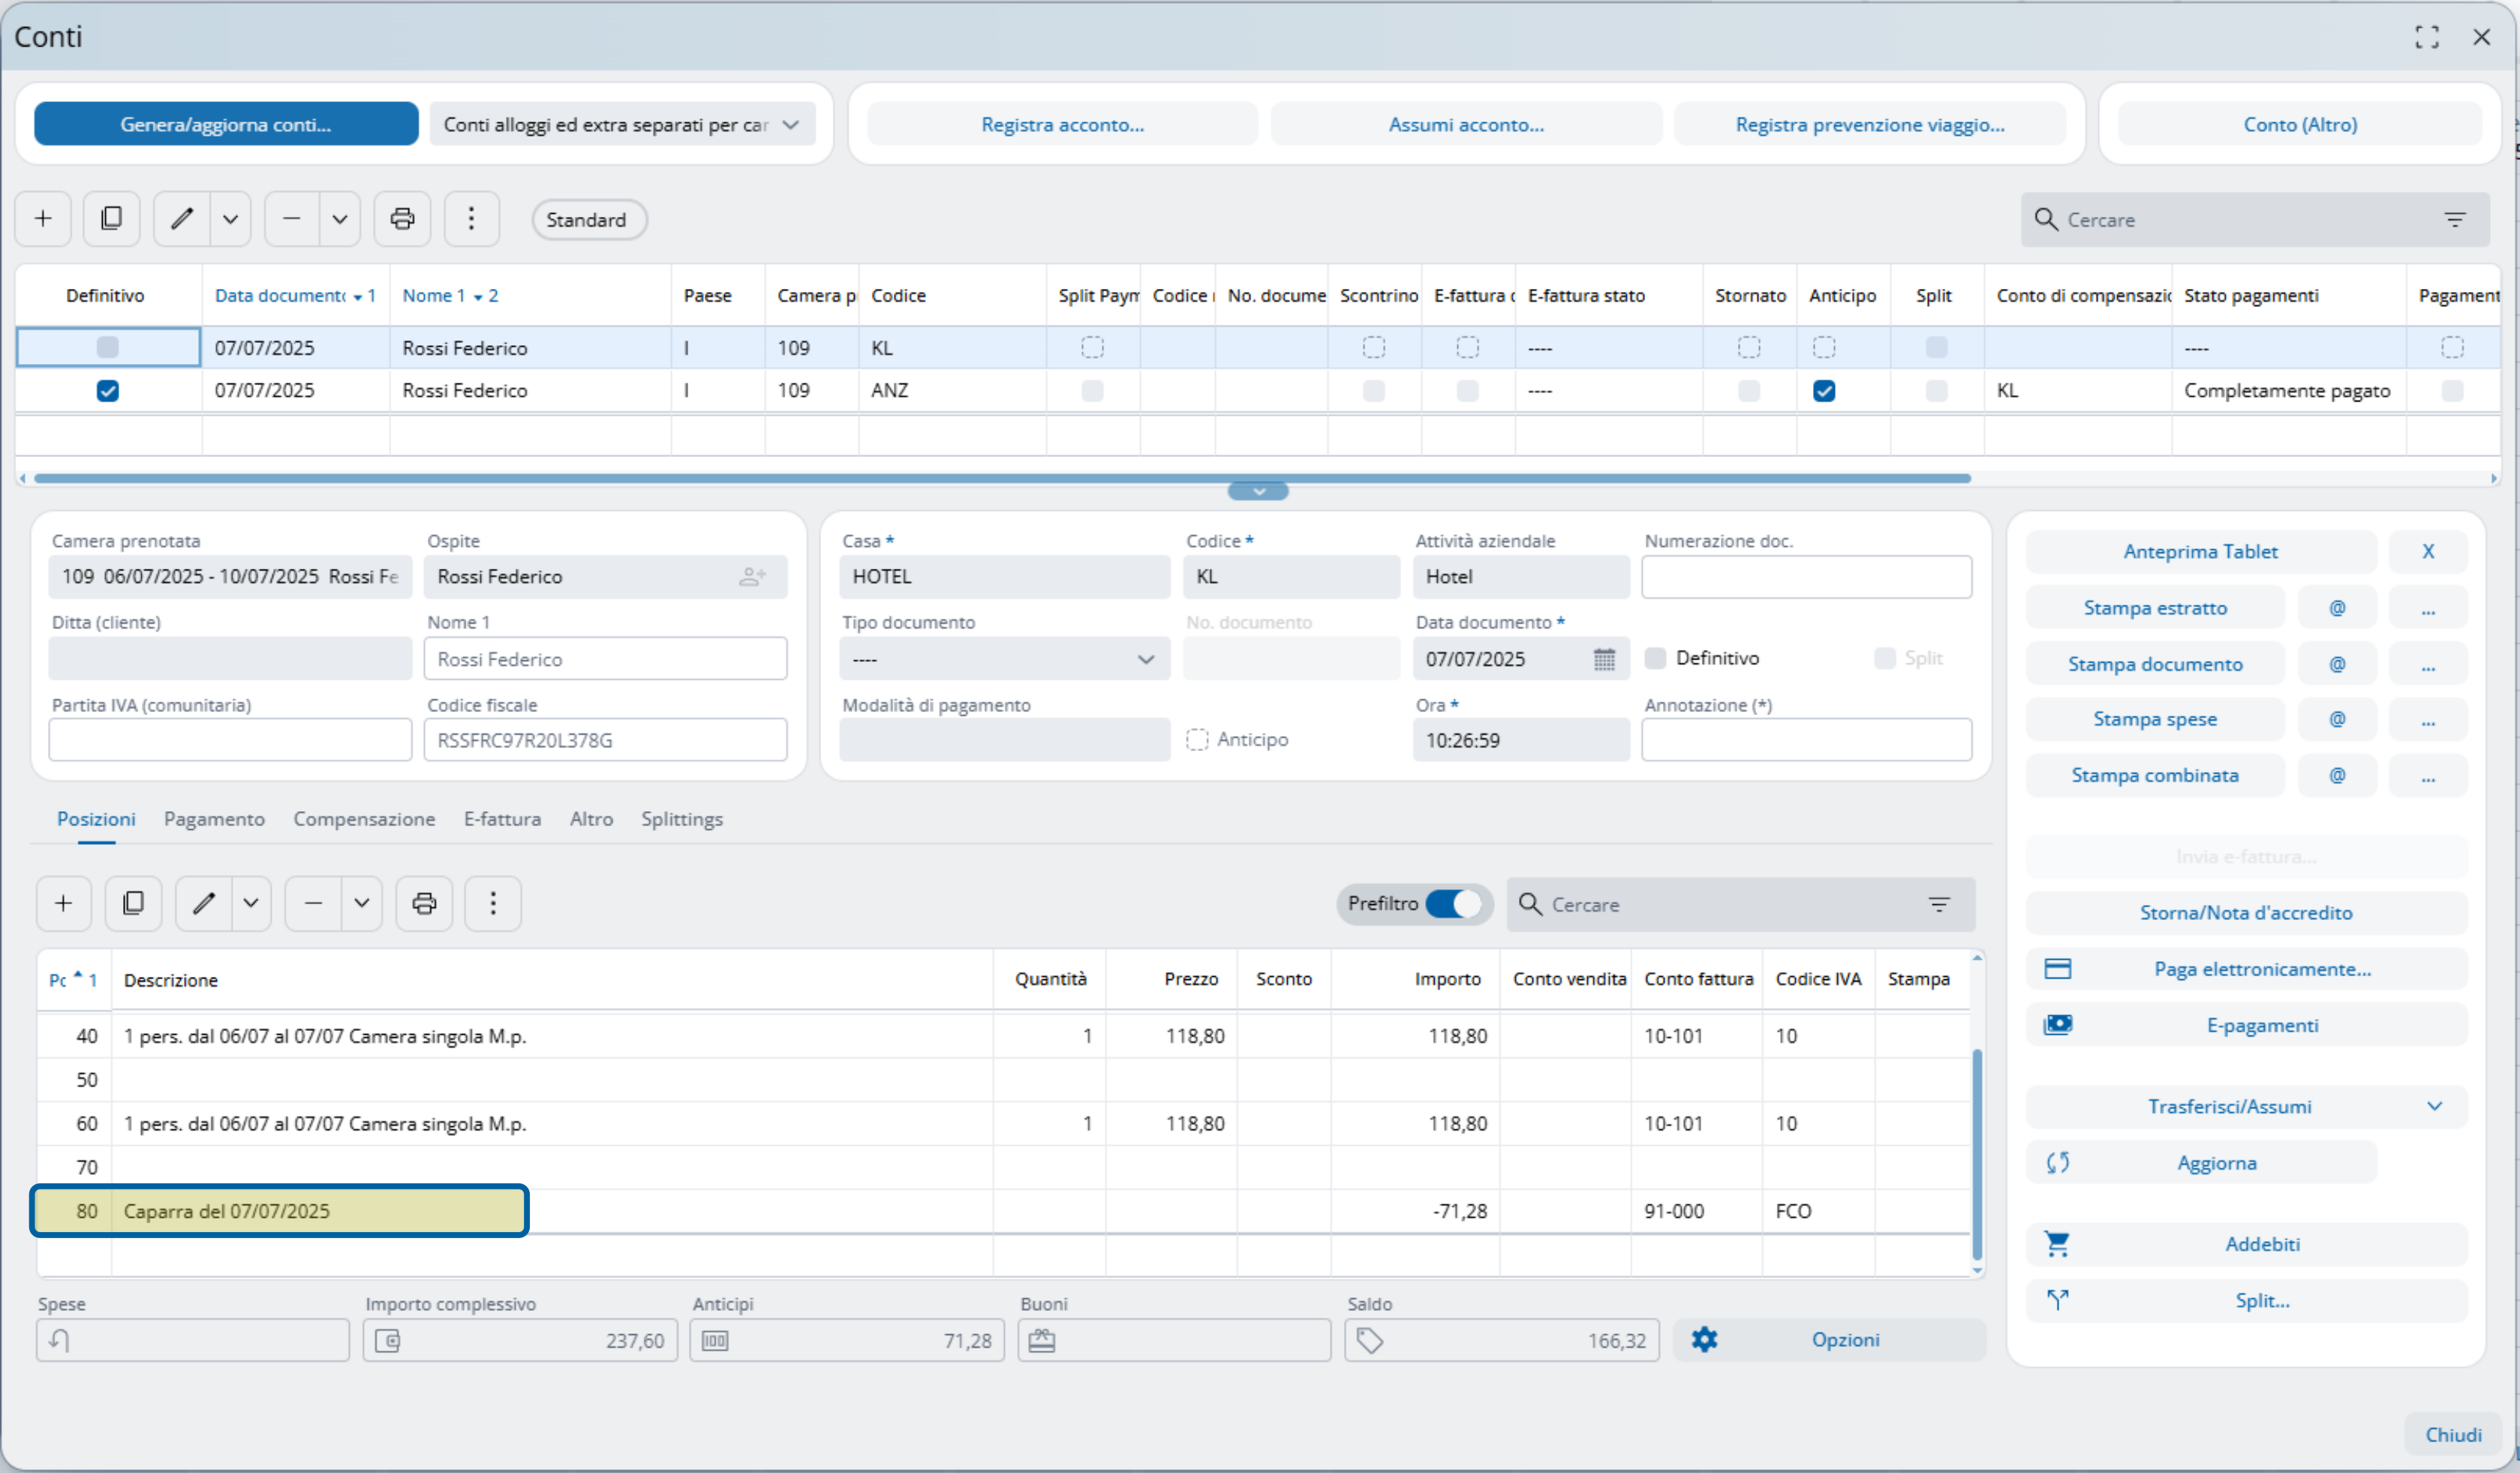Click the calendar icon in Data documento
This screenshot has height=1473, width=2520.
tap(1604, 659)
